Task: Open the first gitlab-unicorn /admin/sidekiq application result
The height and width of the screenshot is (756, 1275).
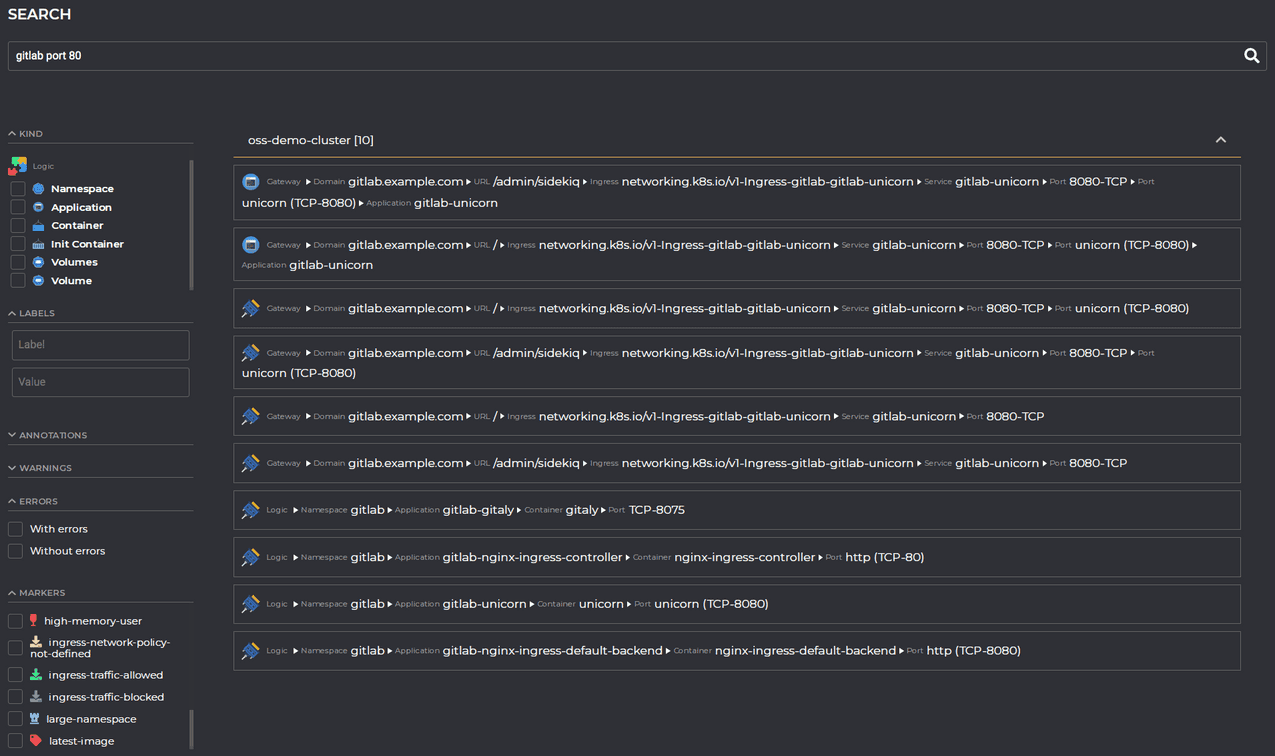Action: coord(736,192)
